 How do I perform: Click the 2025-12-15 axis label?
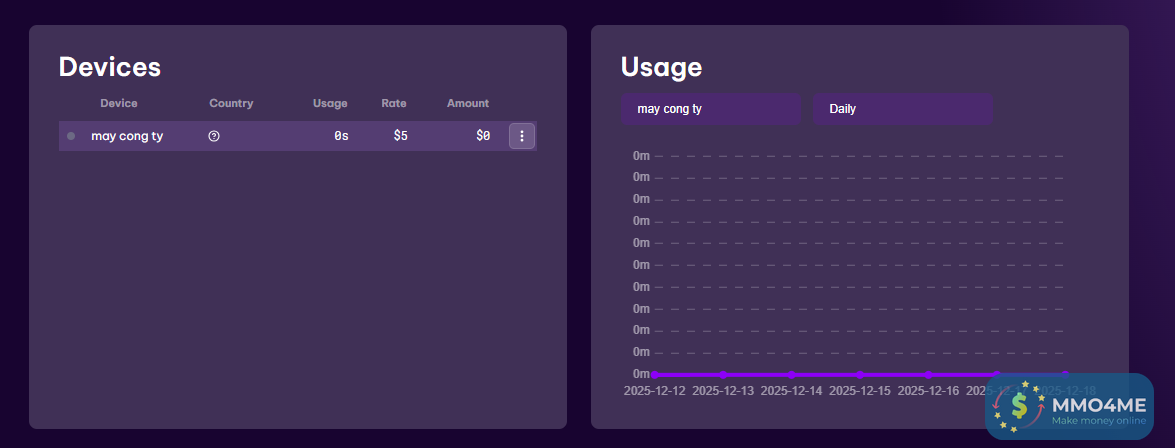click(x=860, y=391)
